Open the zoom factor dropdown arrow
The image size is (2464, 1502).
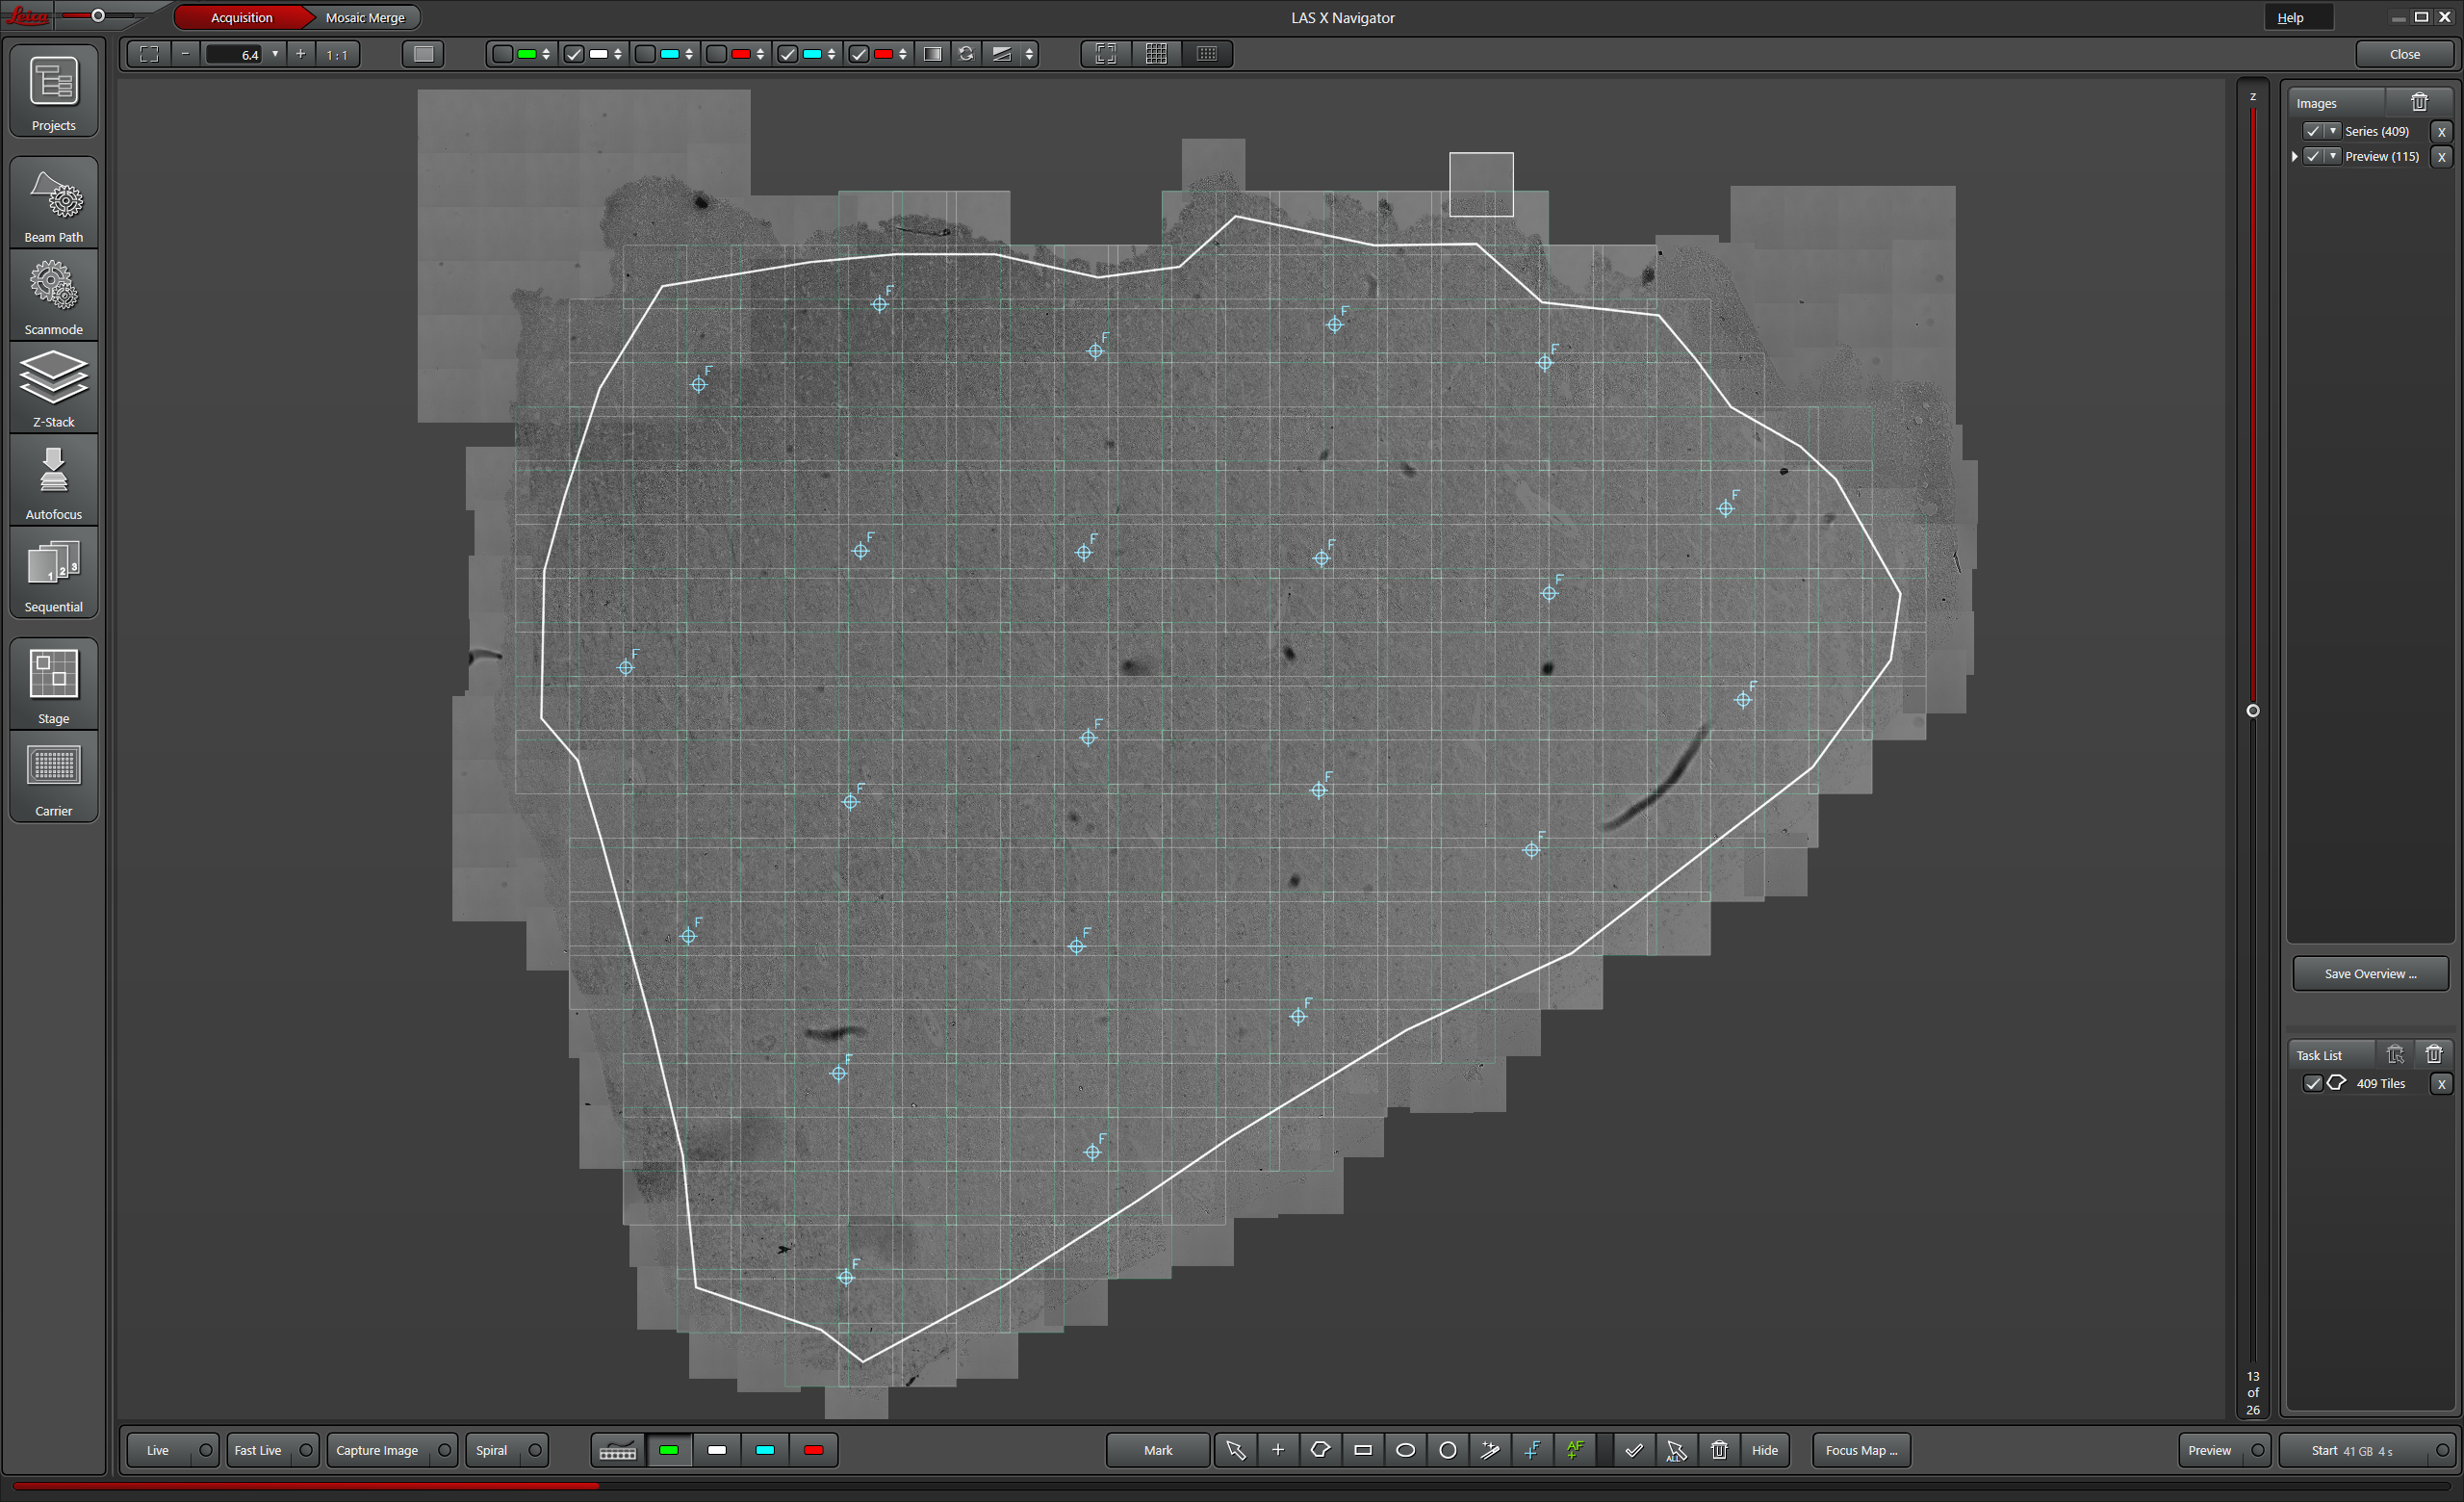pos(275,54)
